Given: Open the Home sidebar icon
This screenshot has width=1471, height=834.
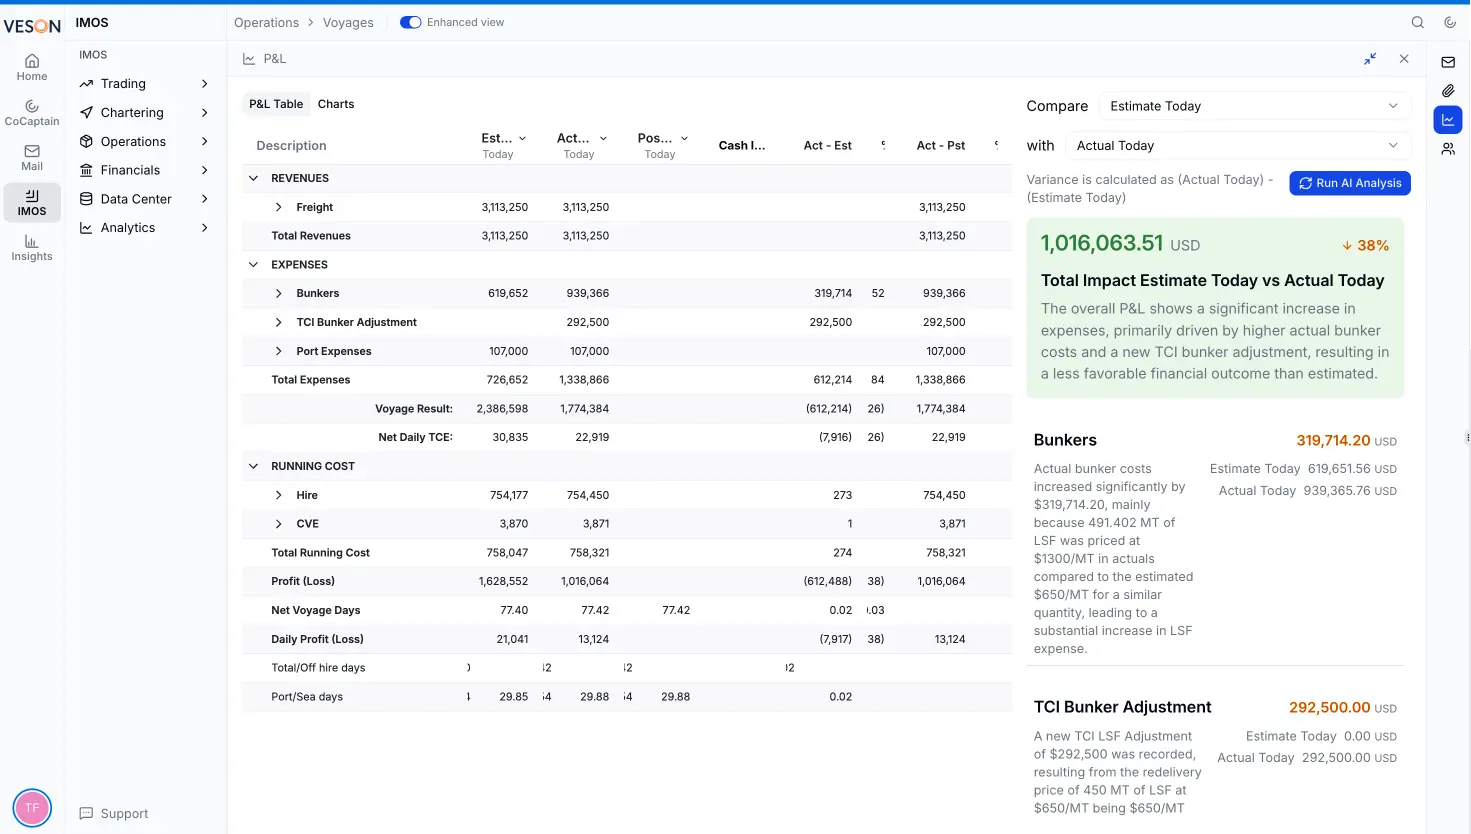Looking at the screenshot, I should (x=32, y=67).
